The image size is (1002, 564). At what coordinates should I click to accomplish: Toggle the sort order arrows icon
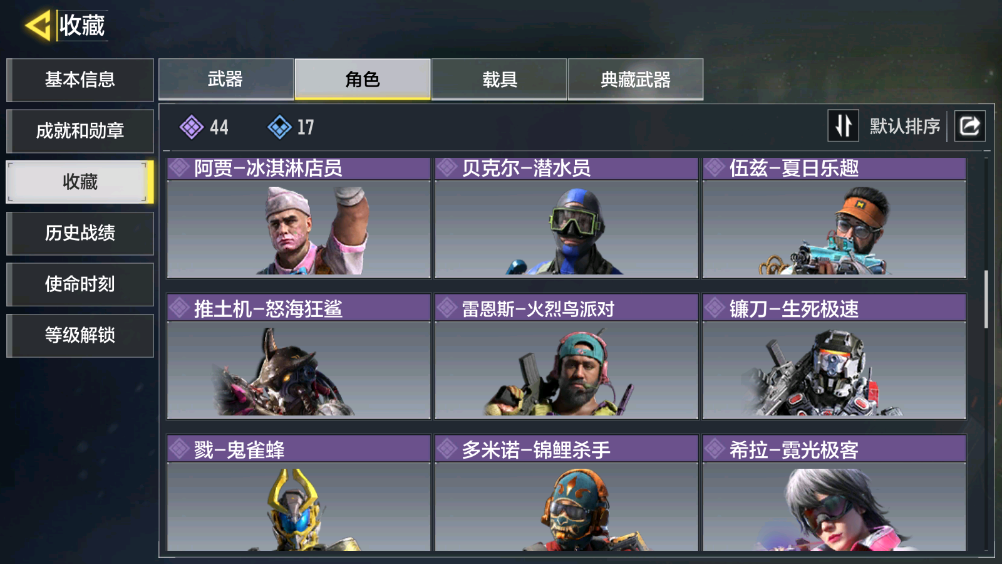[843, 125]
